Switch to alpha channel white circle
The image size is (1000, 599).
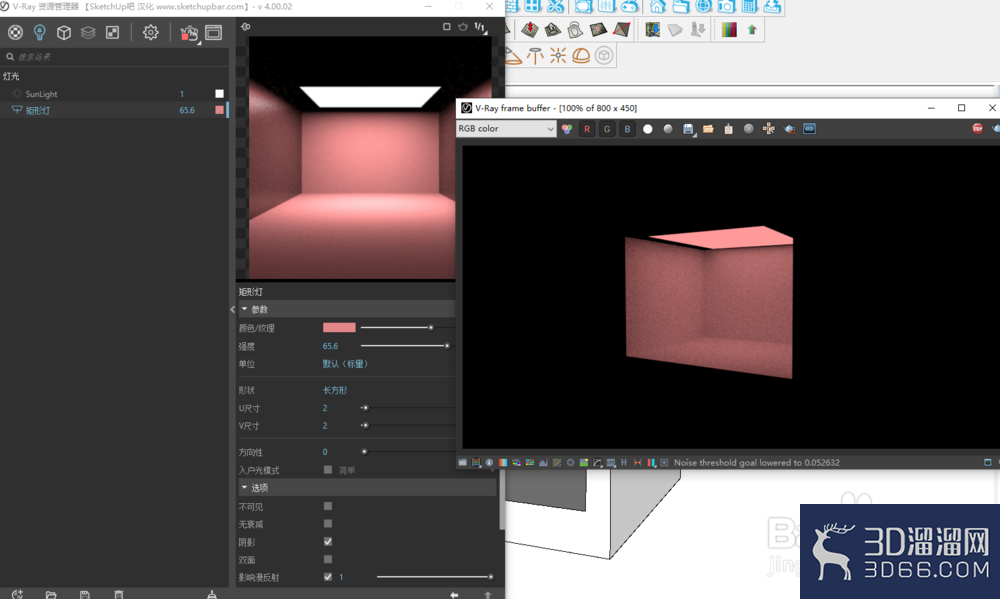648,129
